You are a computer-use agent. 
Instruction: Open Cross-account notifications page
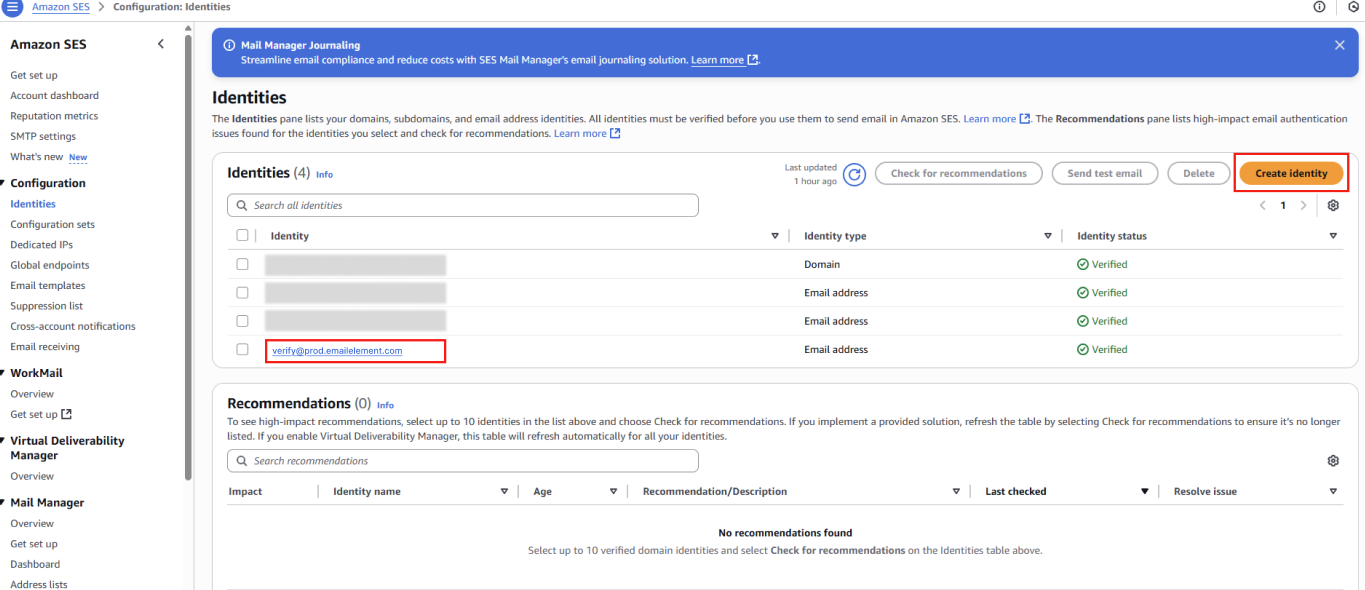73,326
